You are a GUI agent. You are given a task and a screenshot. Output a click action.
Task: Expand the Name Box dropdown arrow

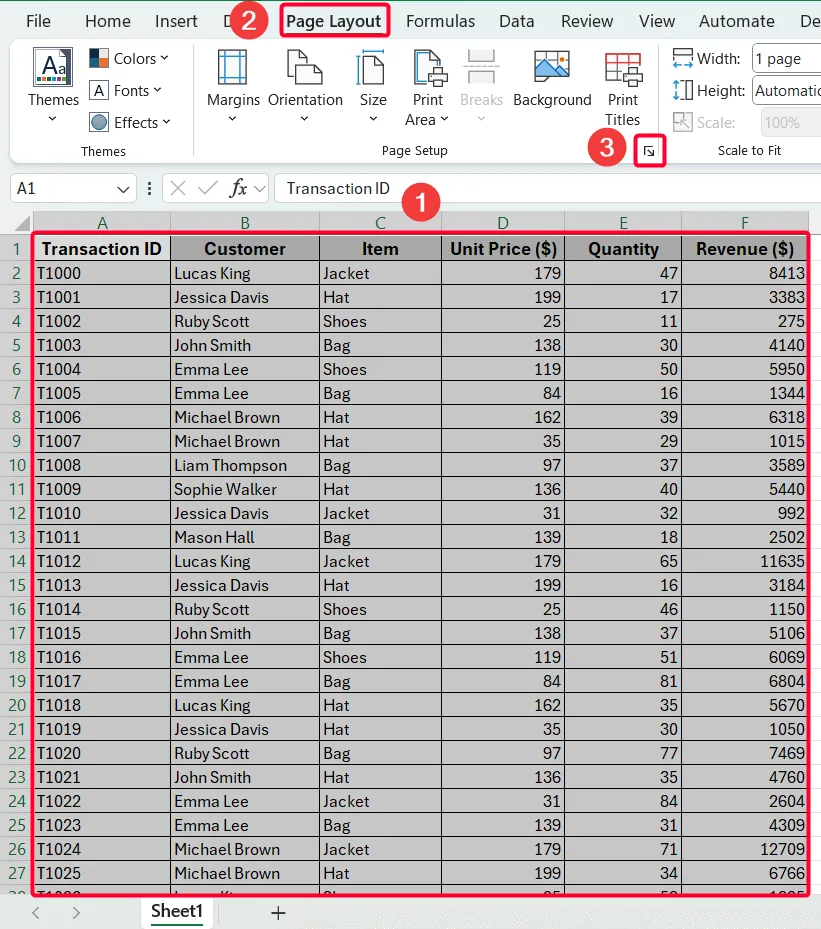pos(123,190)
